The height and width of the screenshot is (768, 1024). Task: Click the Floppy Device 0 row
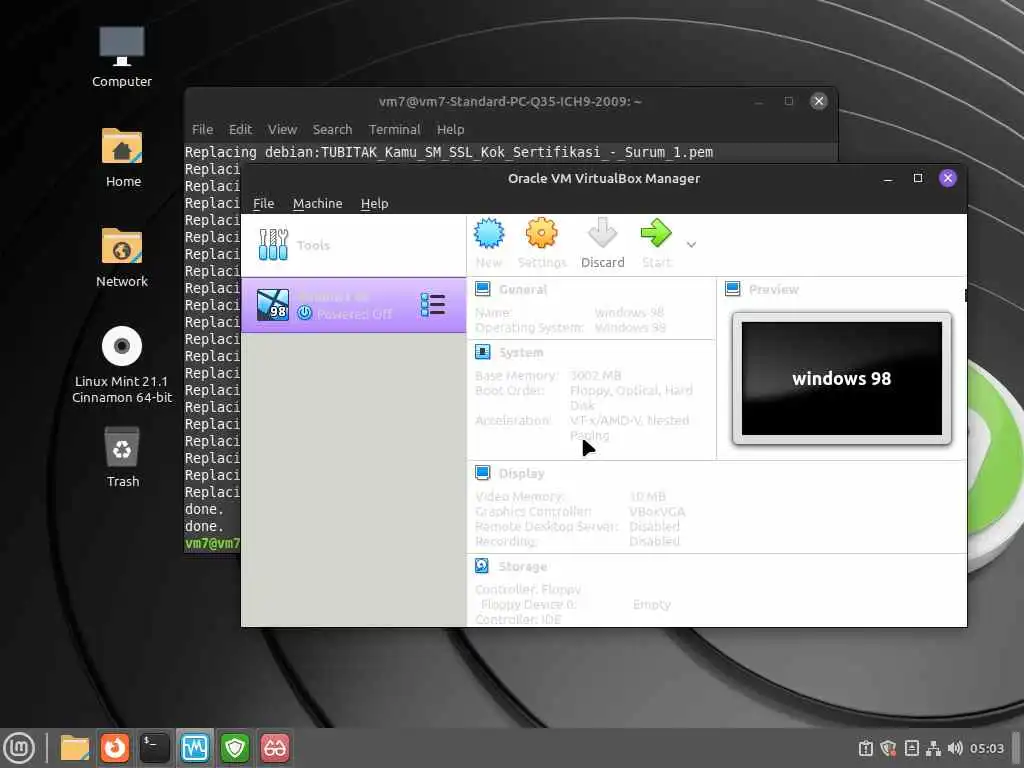576,605
